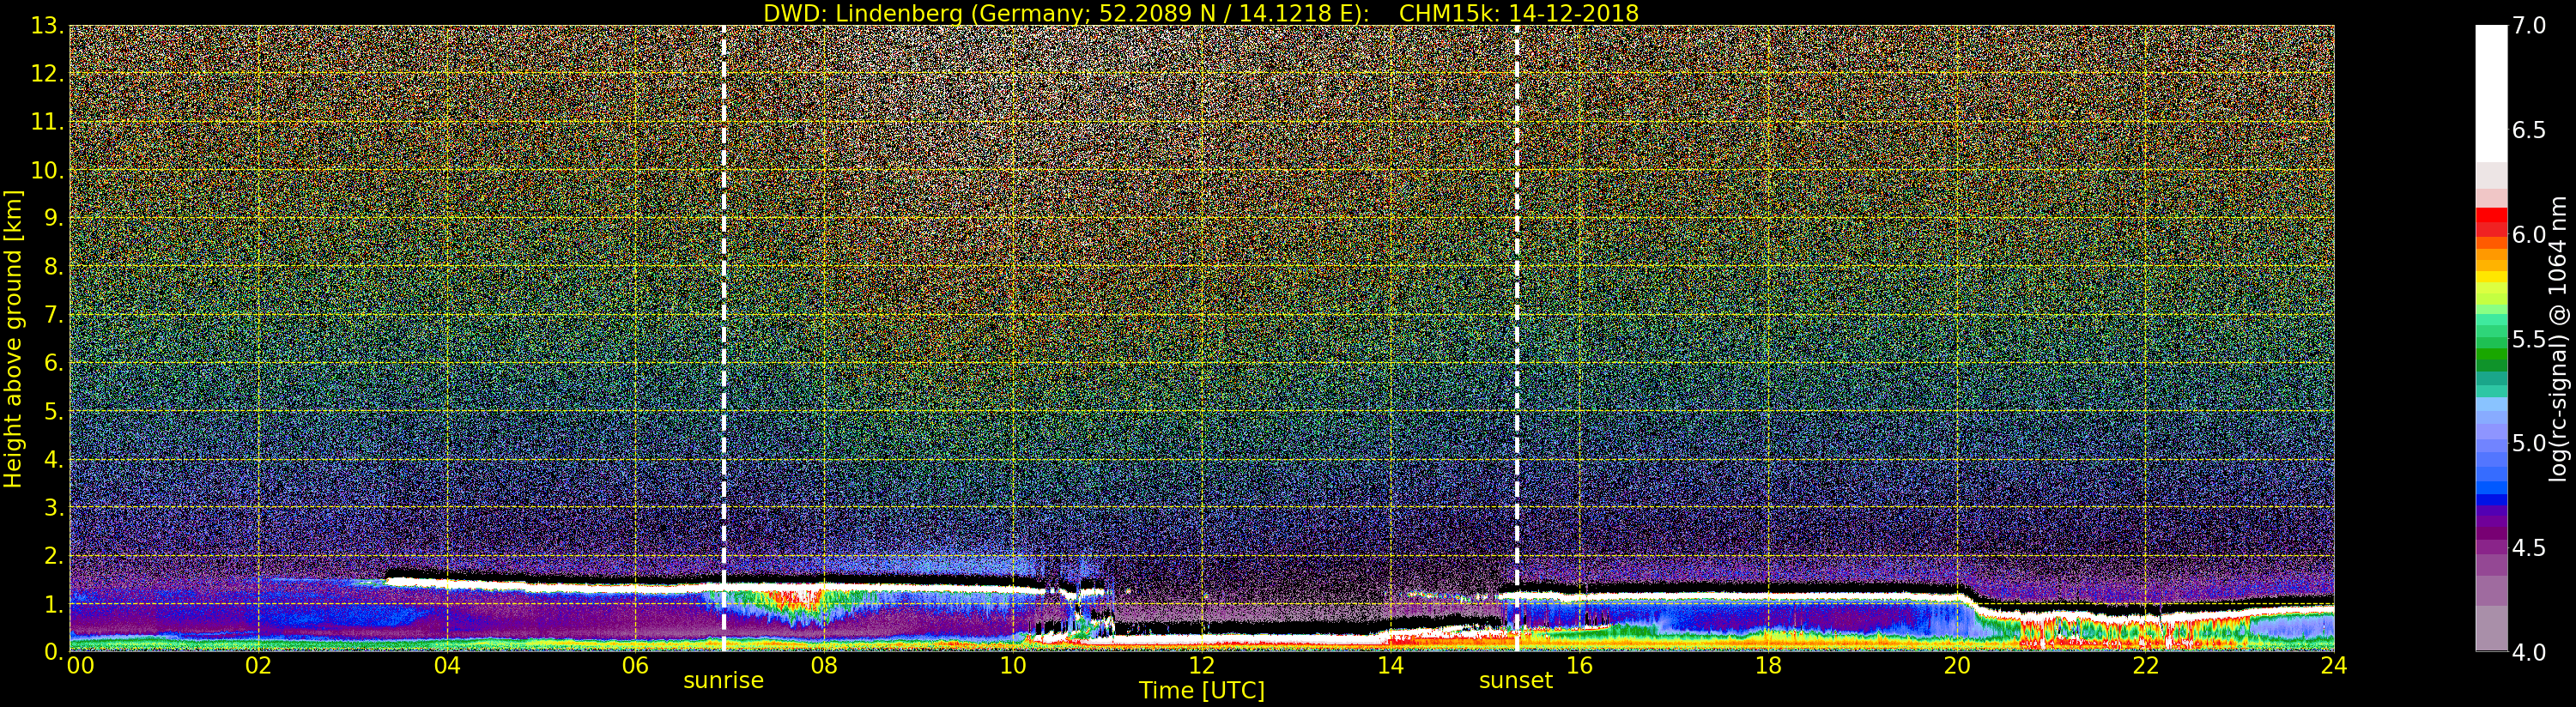This screenshot has height=707, width=2576.
Task: Click height axis tick '7.'
Action: (53, 315)
